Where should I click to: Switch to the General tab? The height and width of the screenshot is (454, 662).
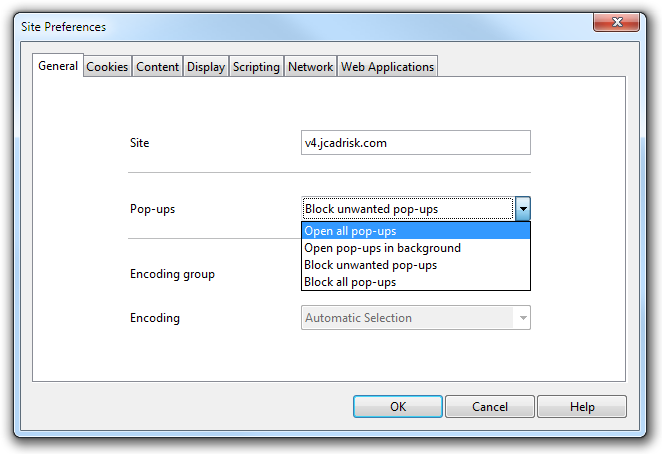tap(58, 66)
